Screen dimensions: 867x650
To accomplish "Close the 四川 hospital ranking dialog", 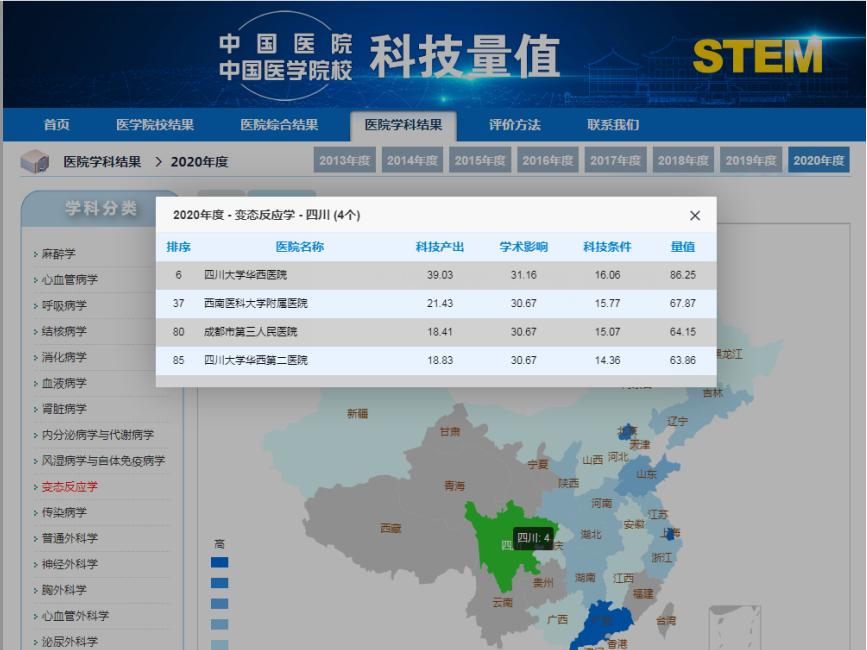I will (x=695, y=215).
